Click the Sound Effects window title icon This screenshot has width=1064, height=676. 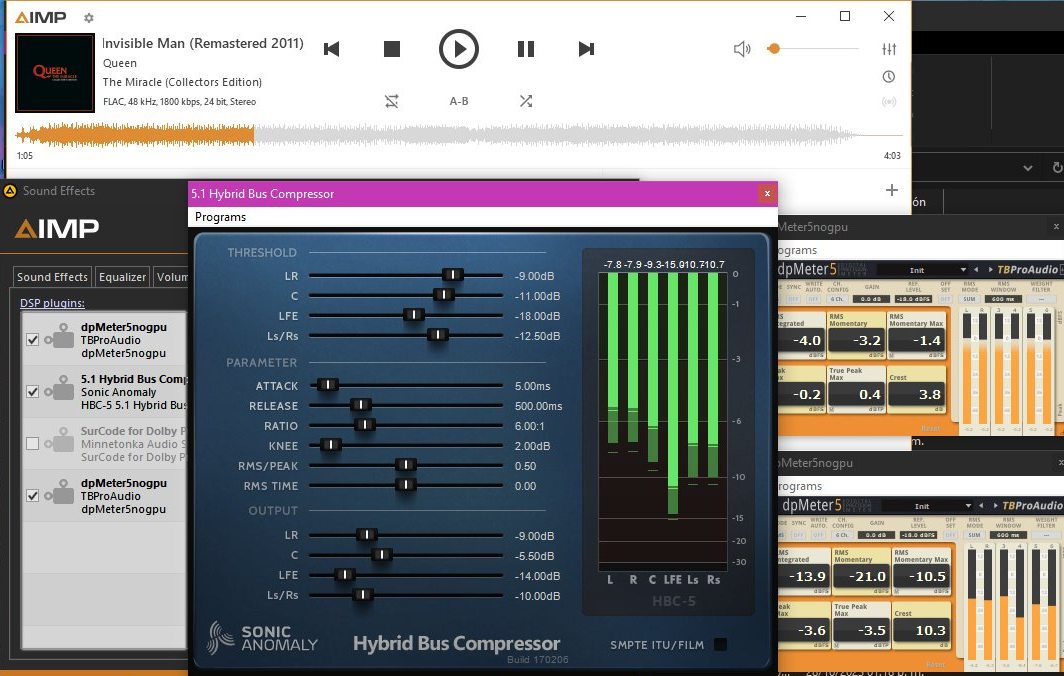click(10, 191)
